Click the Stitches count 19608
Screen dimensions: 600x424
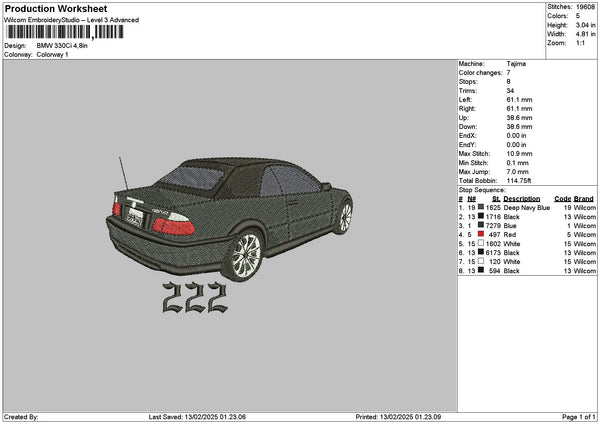click(585, 6)
